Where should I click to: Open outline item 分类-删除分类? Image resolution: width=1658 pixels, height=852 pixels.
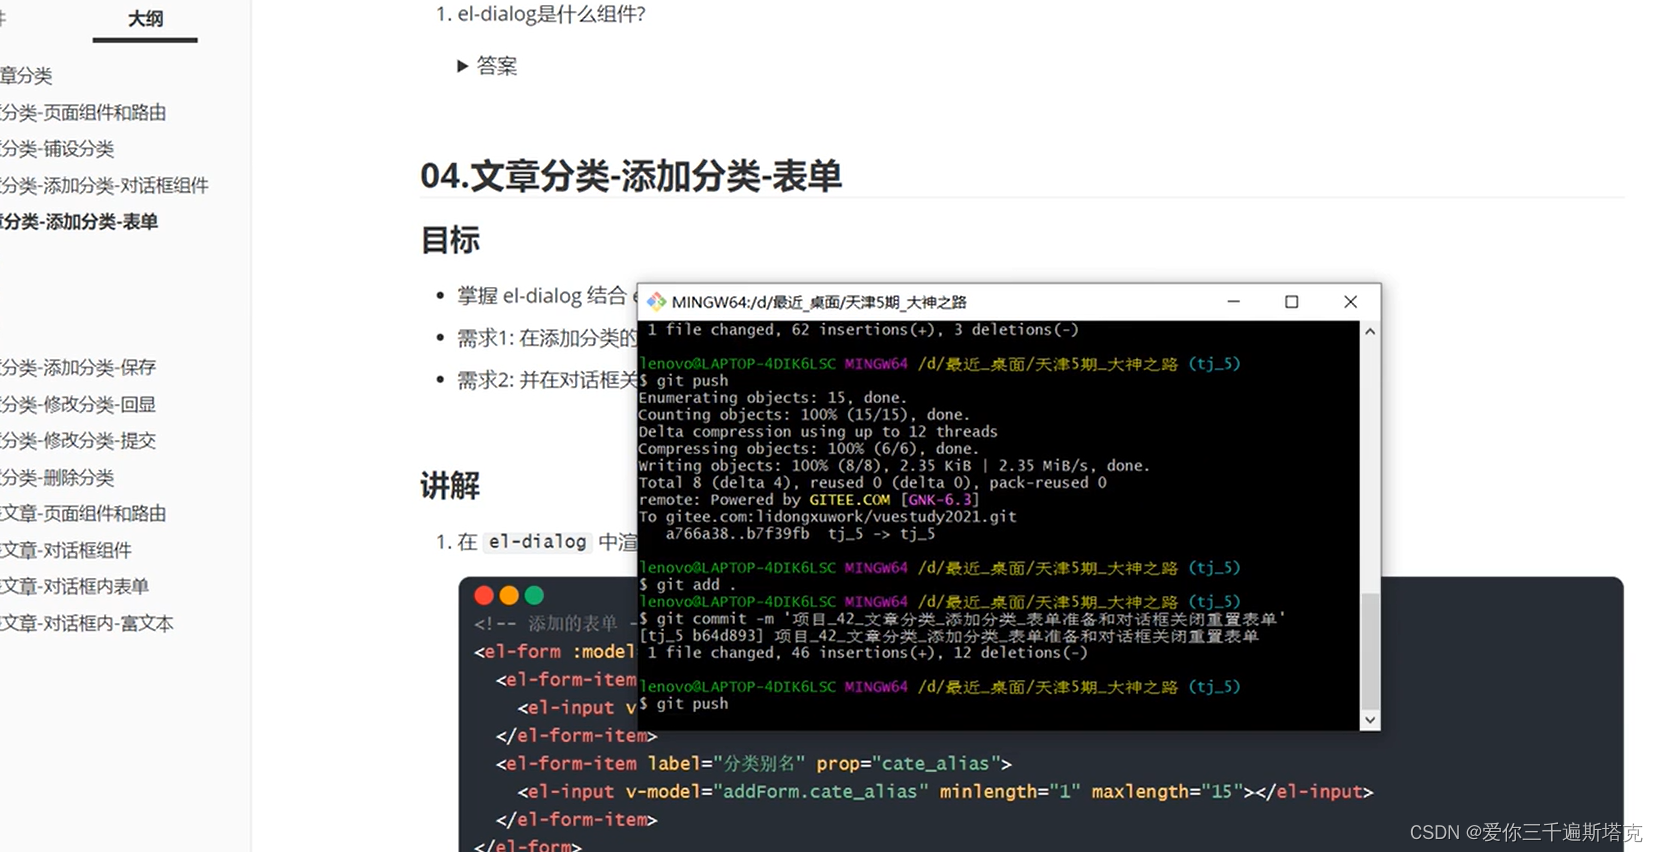click(57, 477)
